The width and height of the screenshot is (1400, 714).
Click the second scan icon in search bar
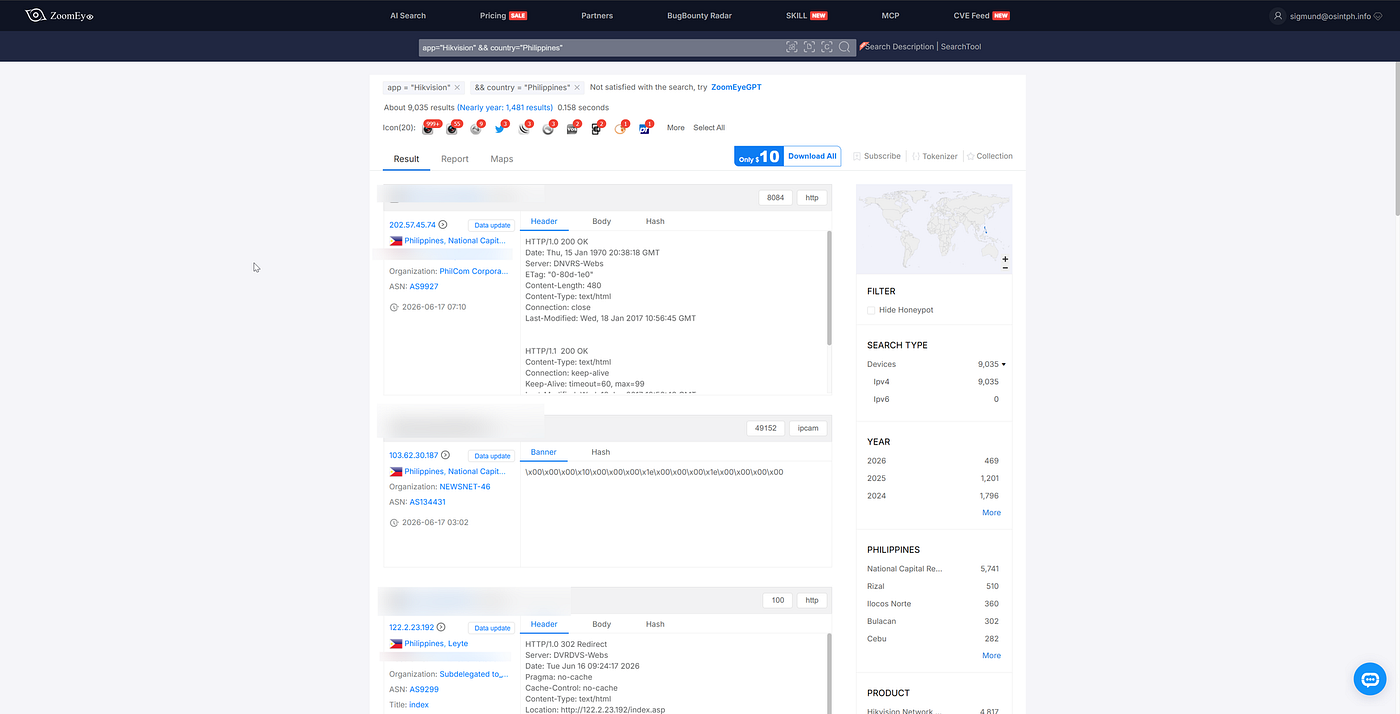tap(810, 47)
